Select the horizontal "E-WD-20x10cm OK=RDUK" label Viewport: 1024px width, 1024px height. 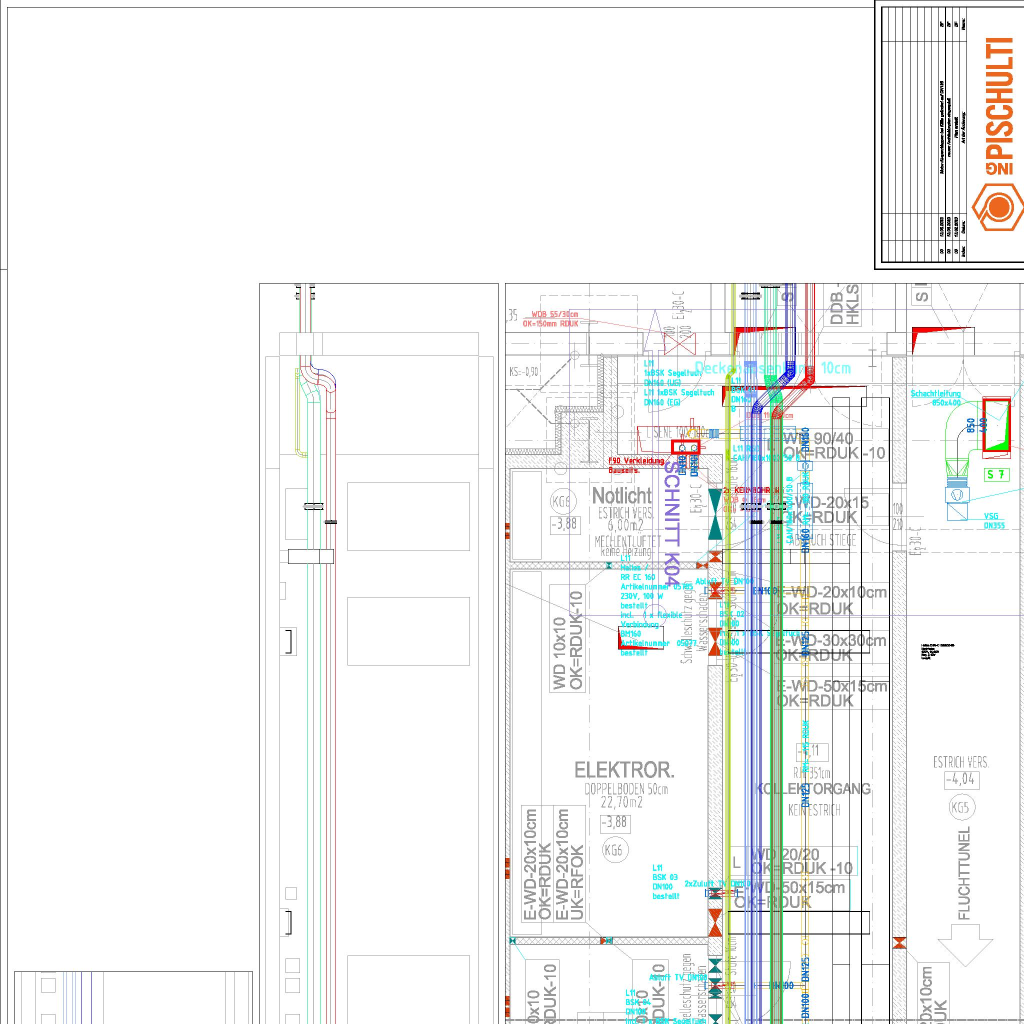831,600
